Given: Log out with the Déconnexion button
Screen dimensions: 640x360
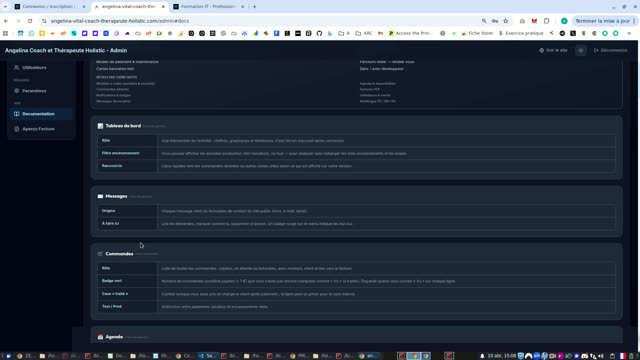Looking at the screenshot, I should (x=611, y=51).
